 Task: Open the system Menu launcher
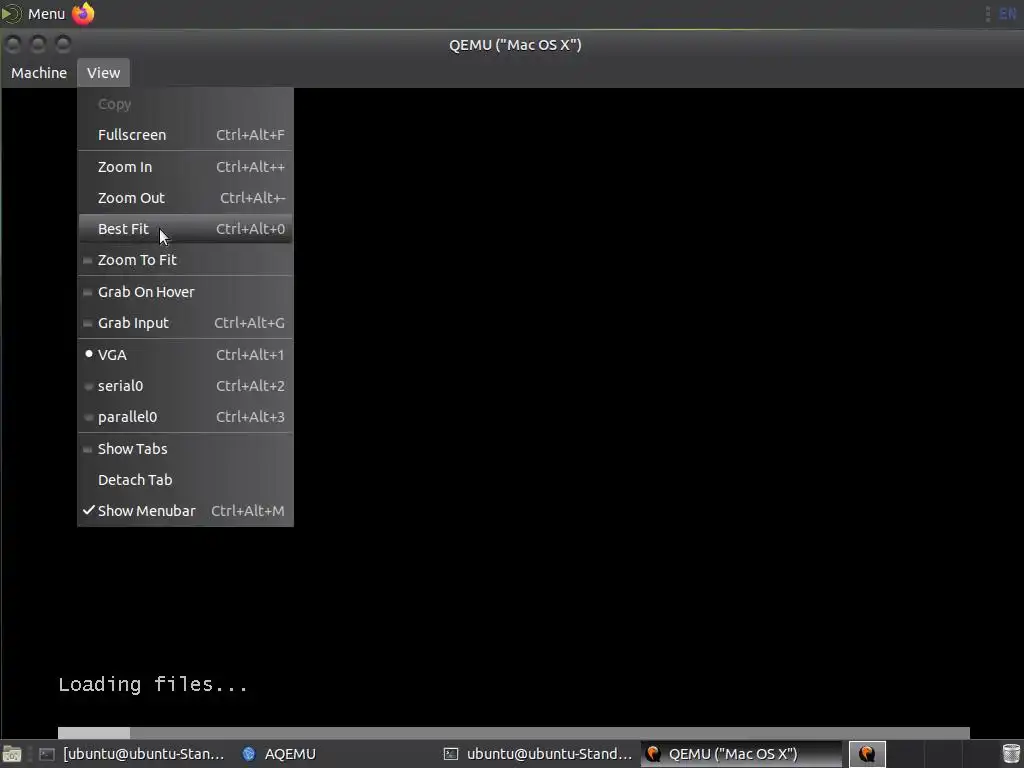click(34, 13)
